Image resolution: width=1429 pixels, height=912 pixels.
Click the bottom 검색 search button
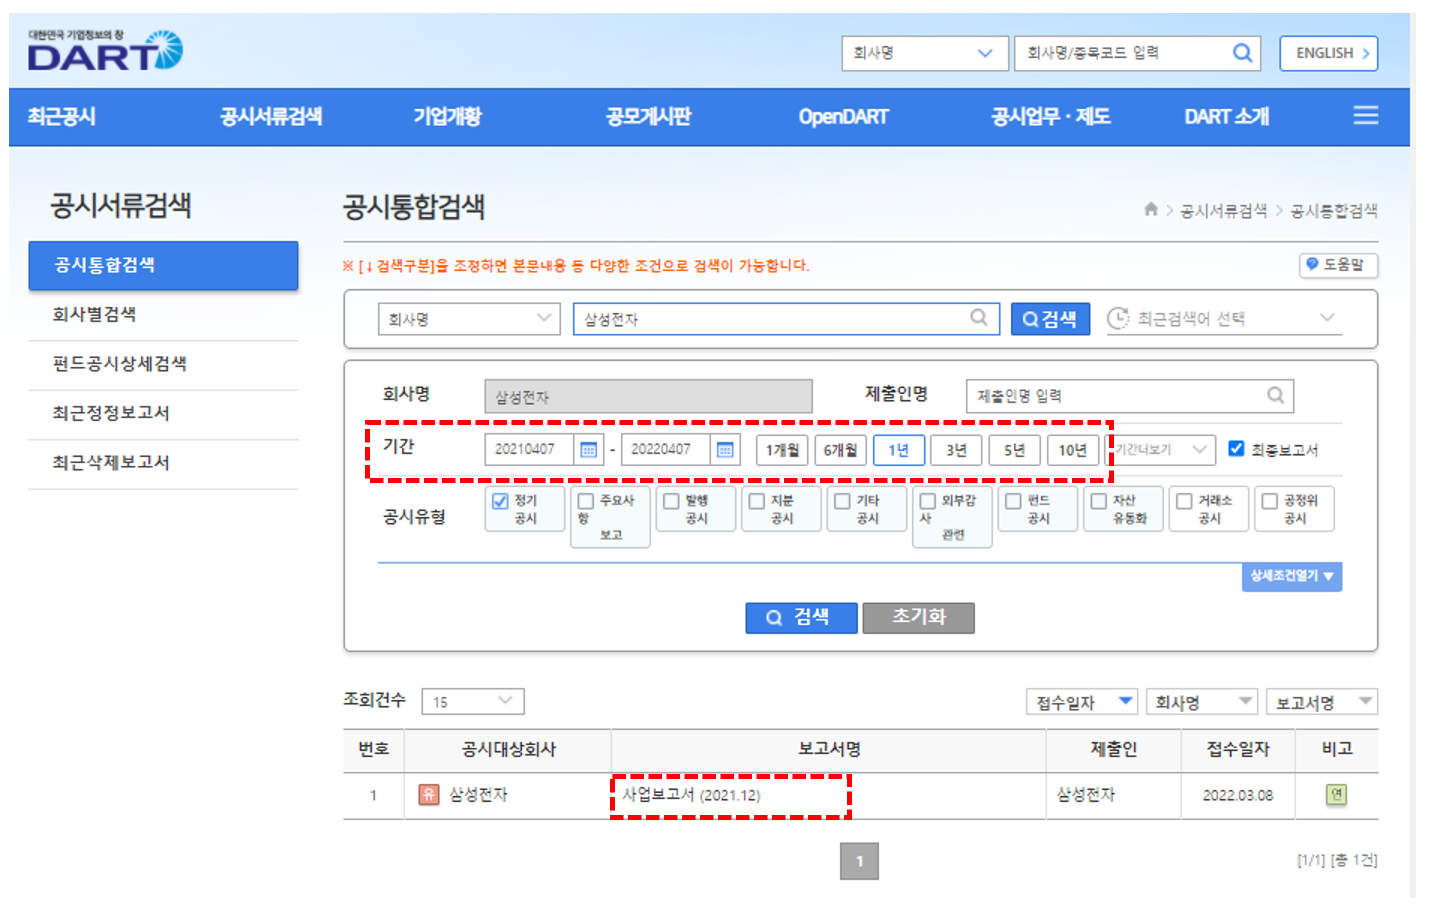point(801,617)
